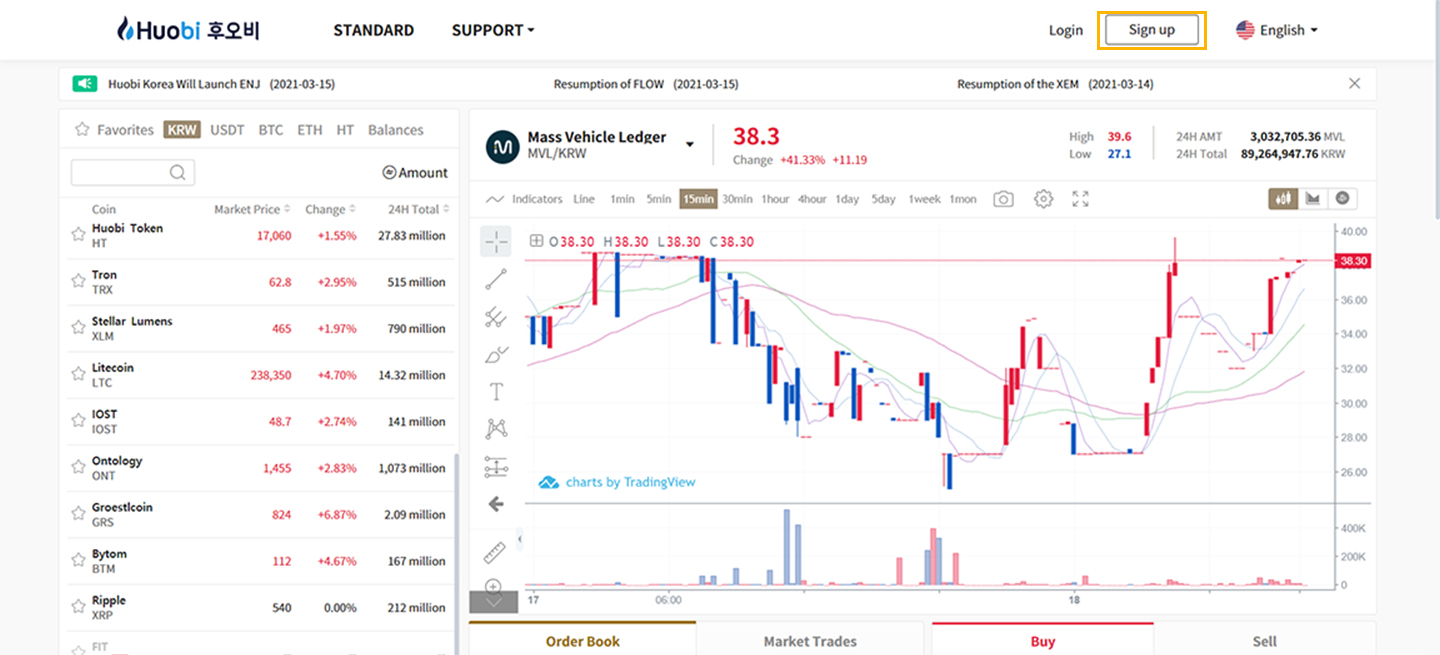1440x655 pixels.
Task: Toggle the Amount display switch
Action: click(x=415, y=173)
